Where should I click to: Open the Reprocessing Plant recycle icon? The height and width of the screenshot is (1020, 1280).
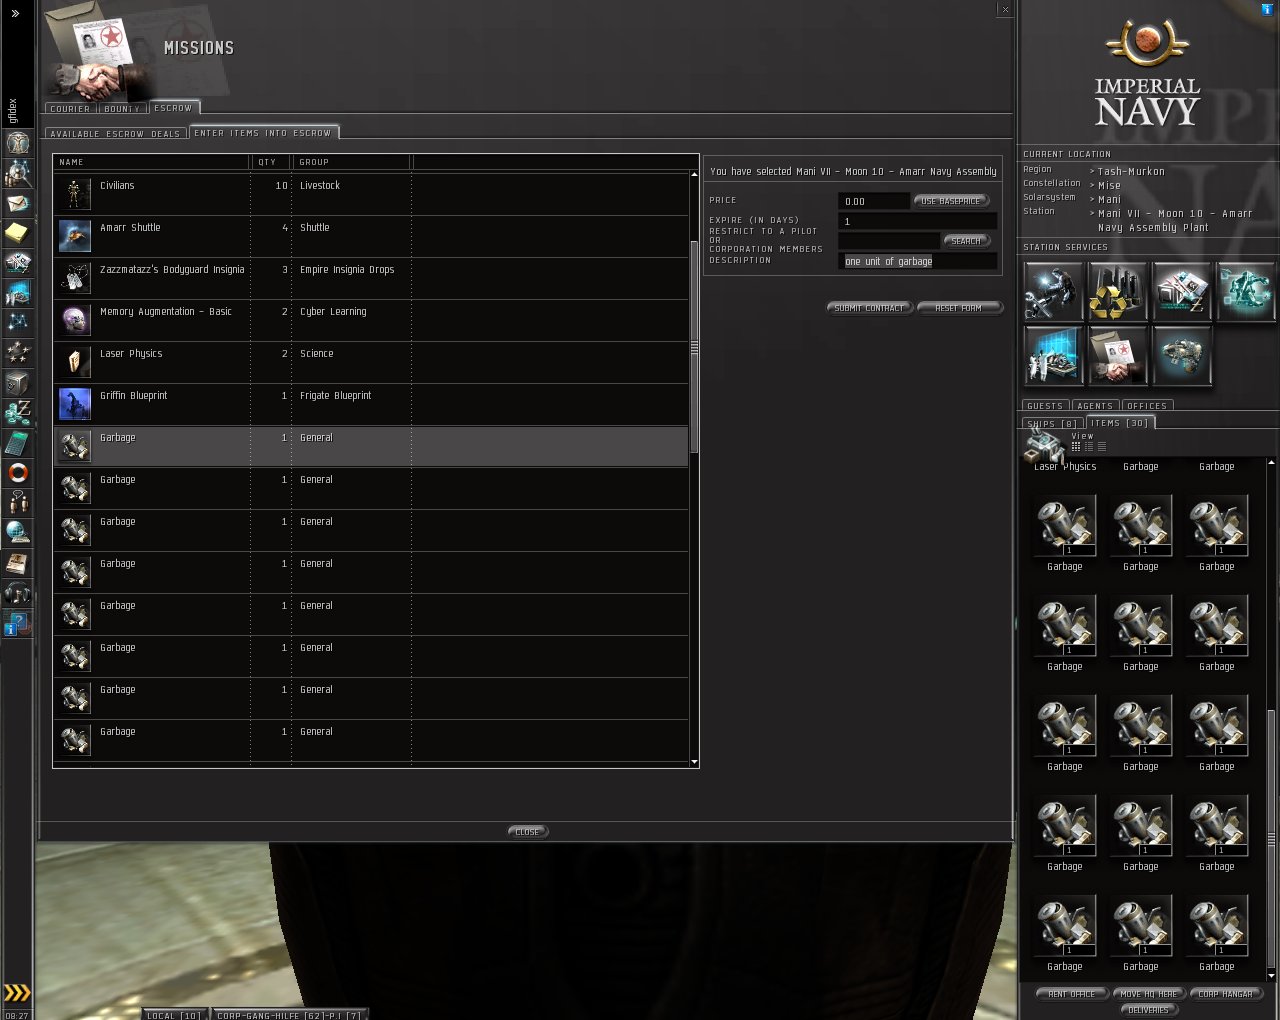(1117, 291)
